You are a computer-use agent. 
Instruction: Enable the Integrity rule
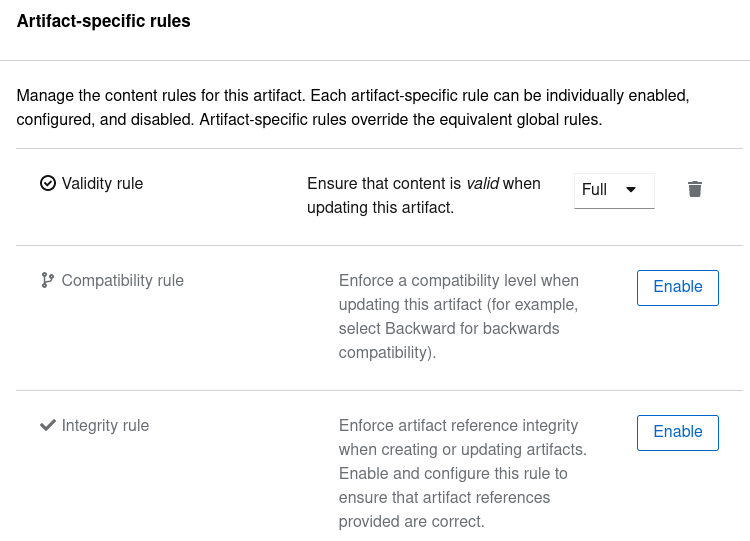(677, 432)
